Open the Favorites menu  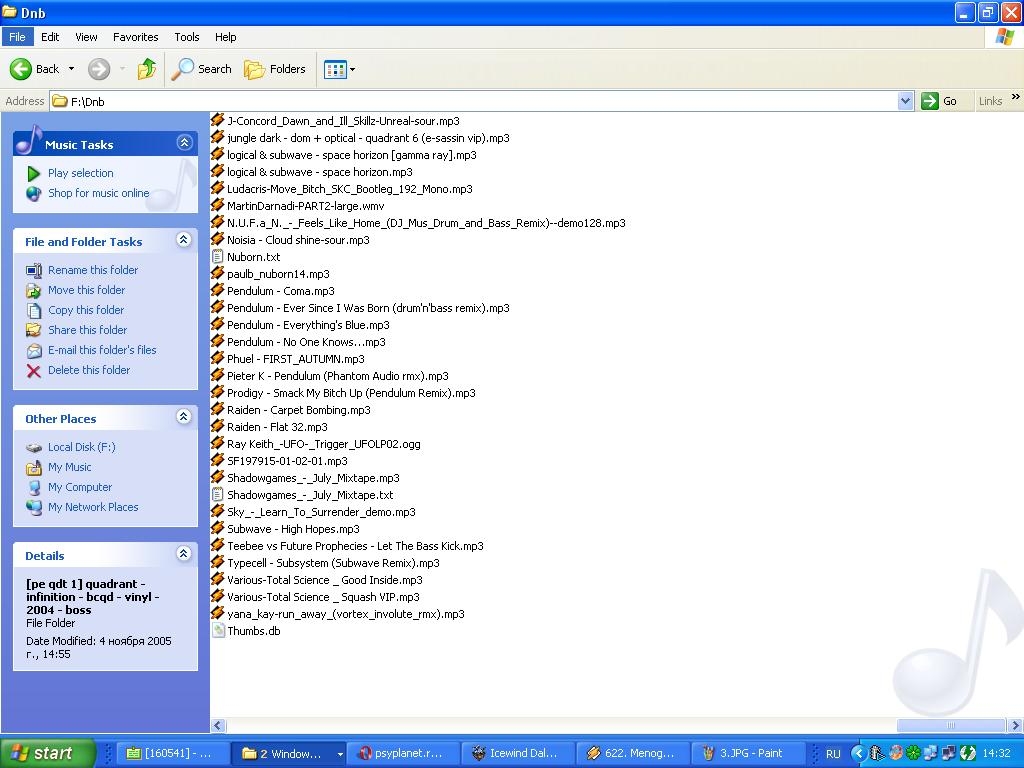coord(135,37)
